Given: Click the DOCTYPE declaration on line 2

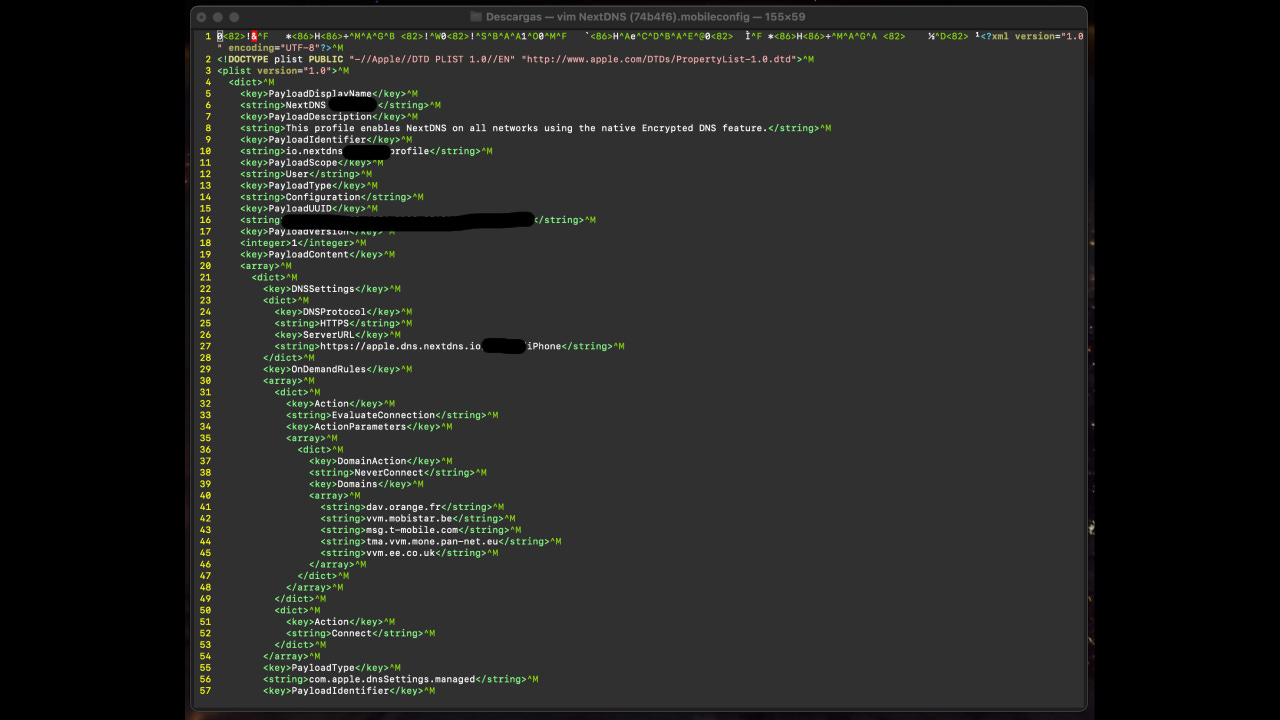Looking at the screenshot, I should (515, 59).
